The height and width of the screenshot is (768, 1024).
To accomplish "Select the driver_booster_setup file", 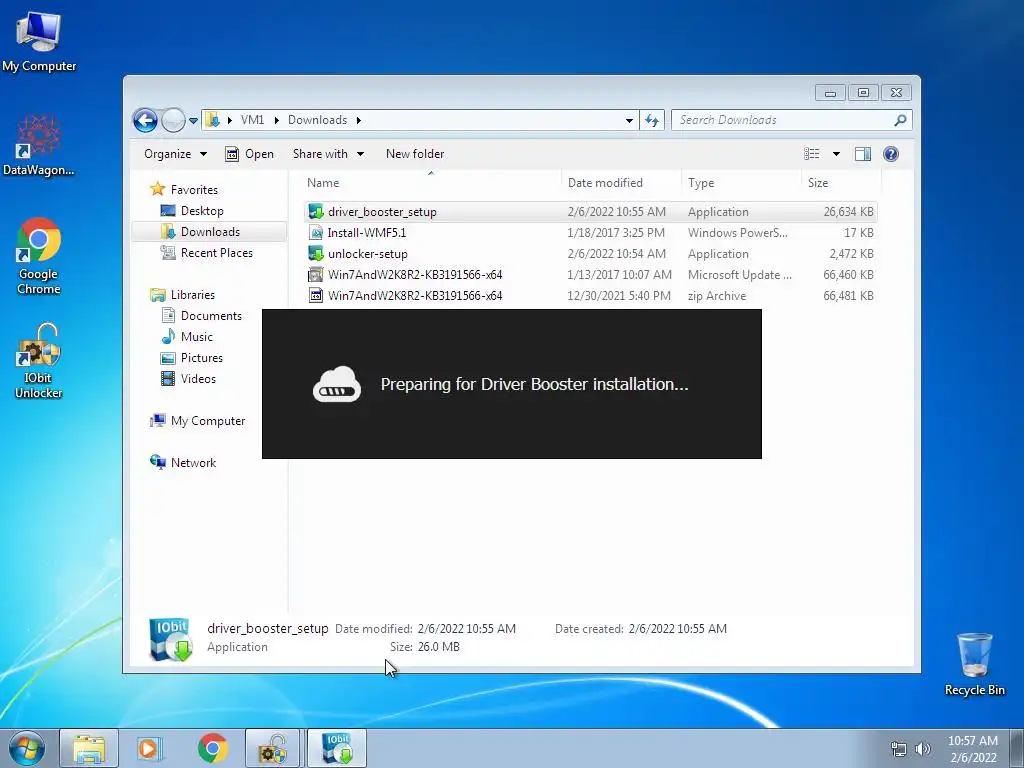I will pos(590,212).
